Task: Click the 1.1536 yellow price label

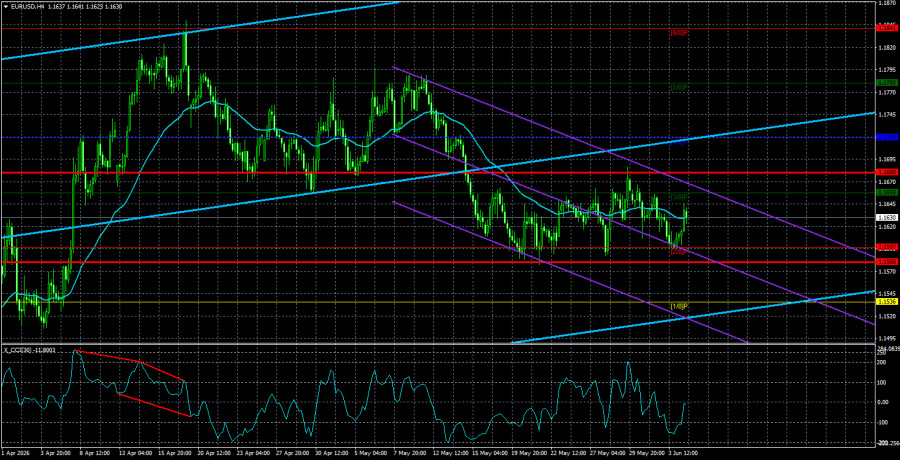Action: click(885, 301)
